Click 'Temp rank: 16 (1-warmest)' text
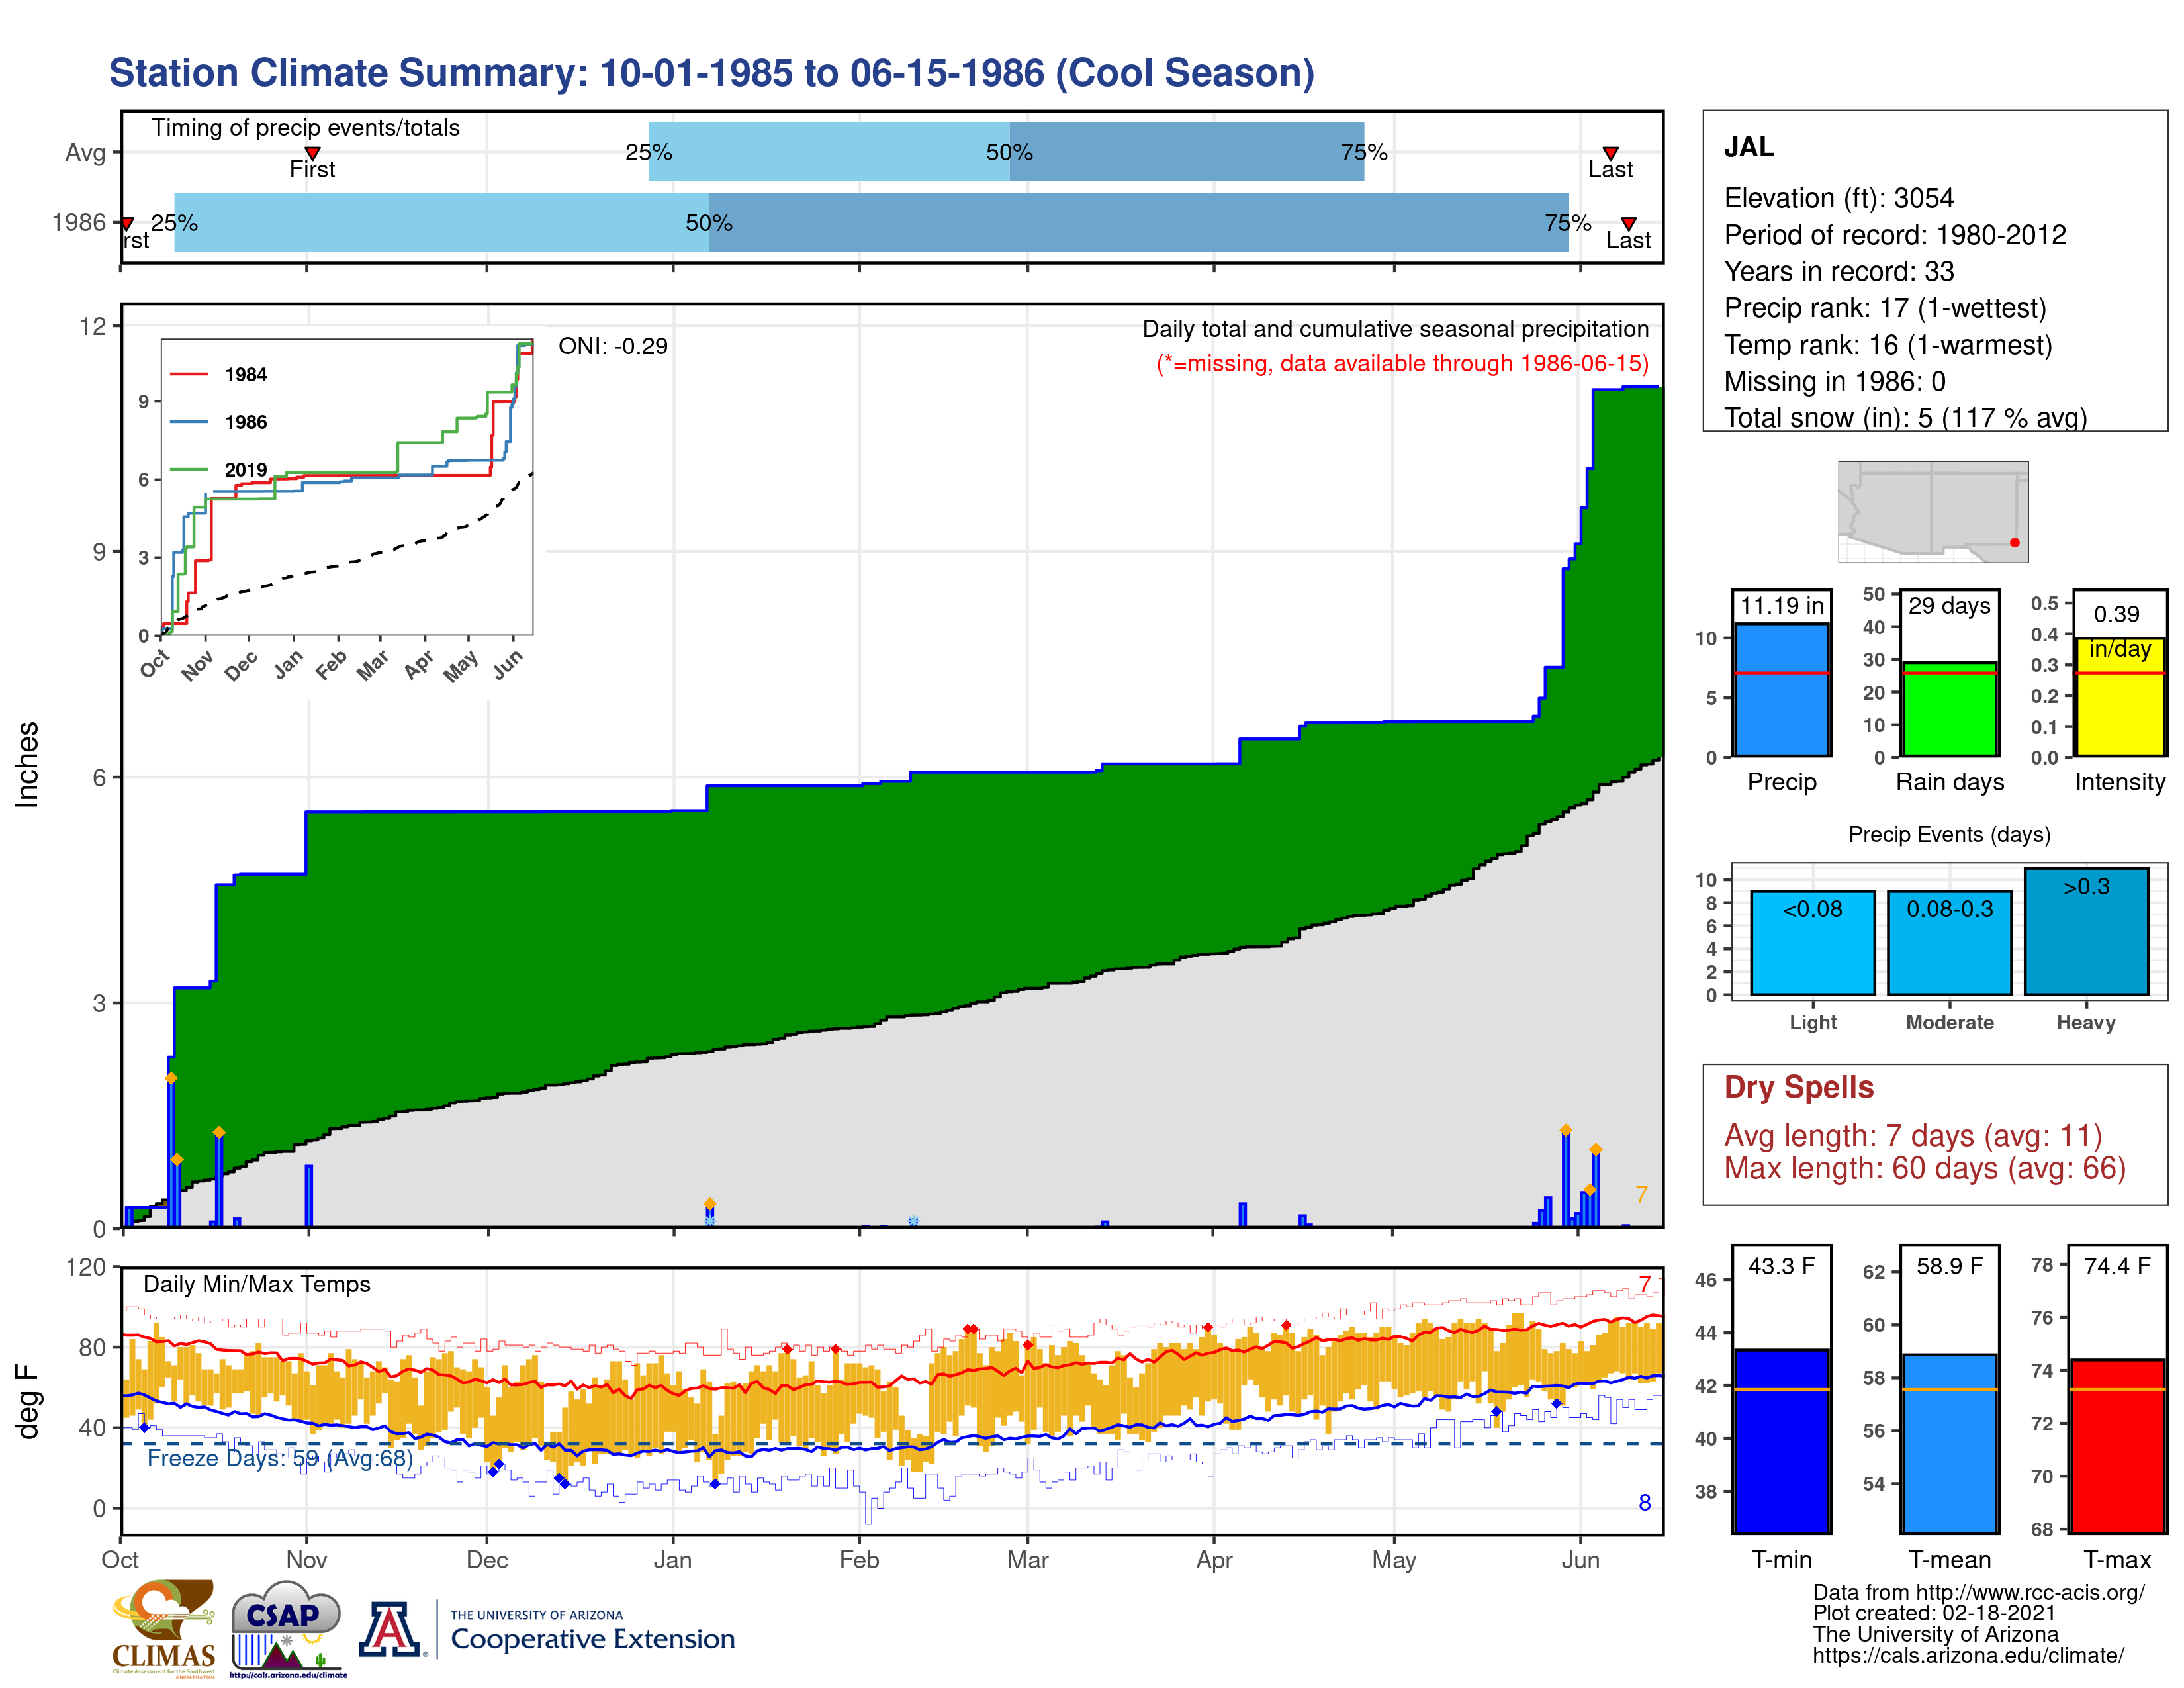 click(x=1888, y=345)
